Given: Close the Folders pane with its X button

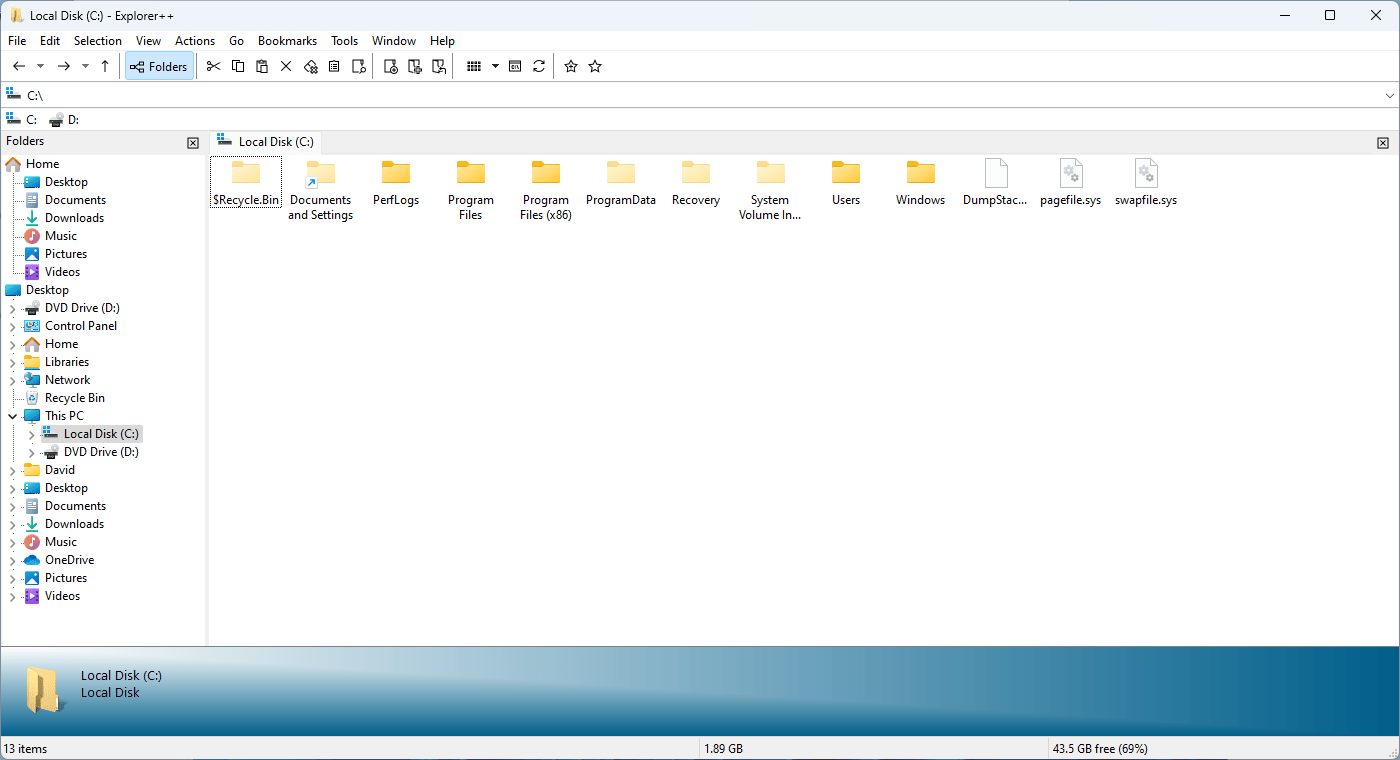Looking at the screenshot, I should pos(192,142).
